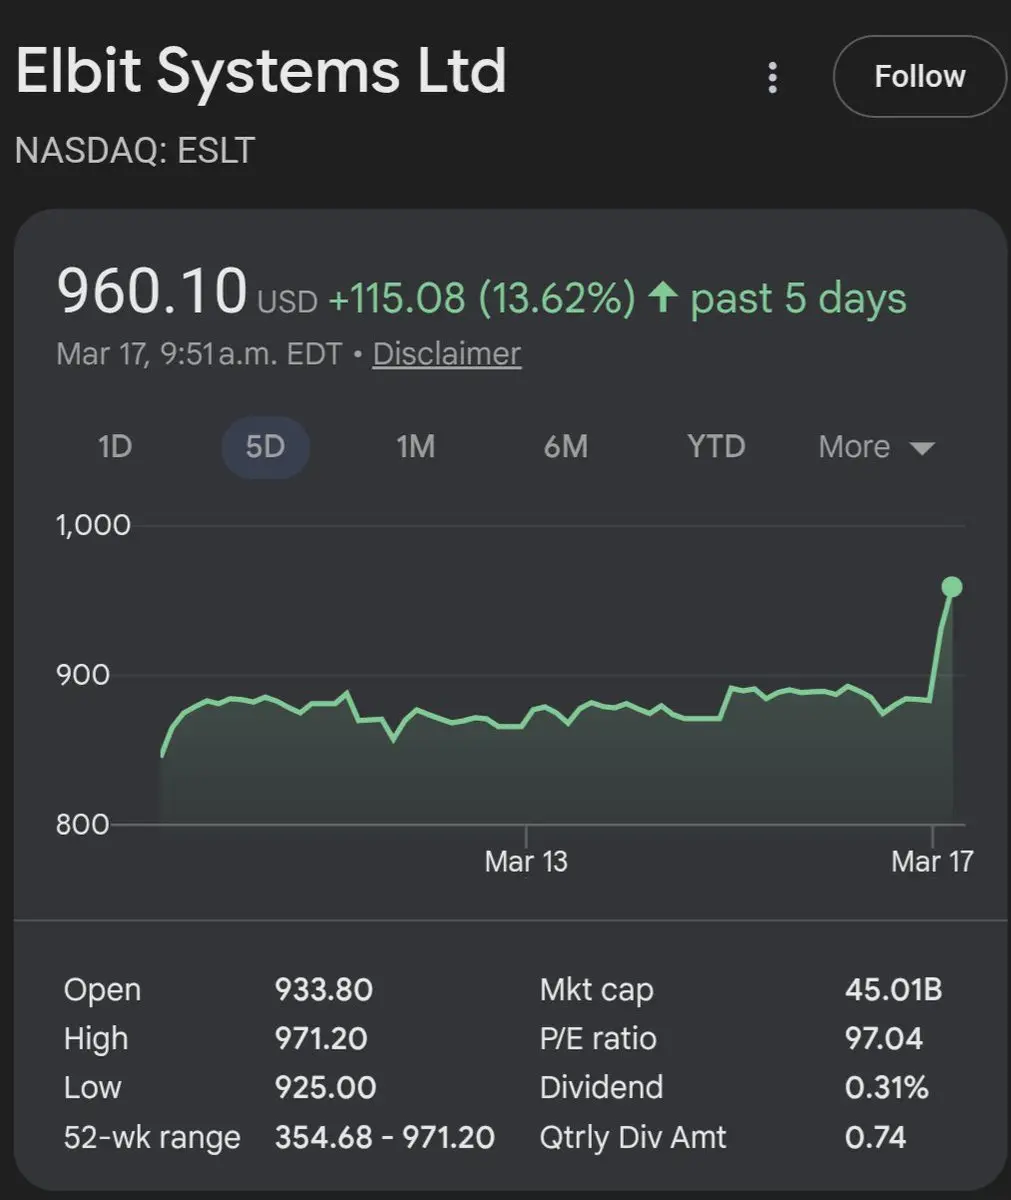Click the Mkt cap value 45.01B
The width and height of the screenshot is (1011, 1200).
893,989
